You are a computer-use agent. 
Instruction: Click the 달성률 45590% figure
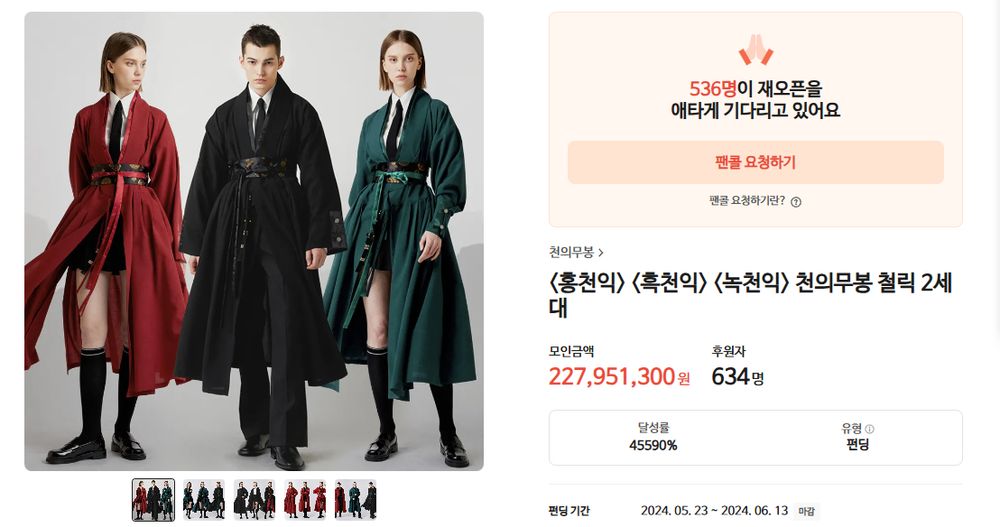[x=653, y=437]
